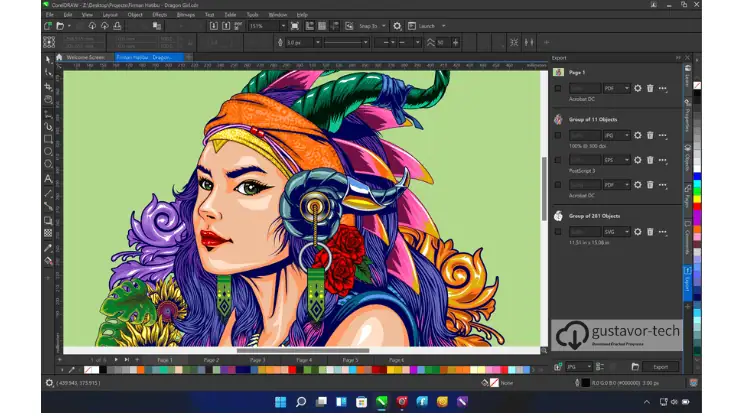Tick the Page 1 PDF checkbox
743x418 pixels.
click(x=558, y=88)
